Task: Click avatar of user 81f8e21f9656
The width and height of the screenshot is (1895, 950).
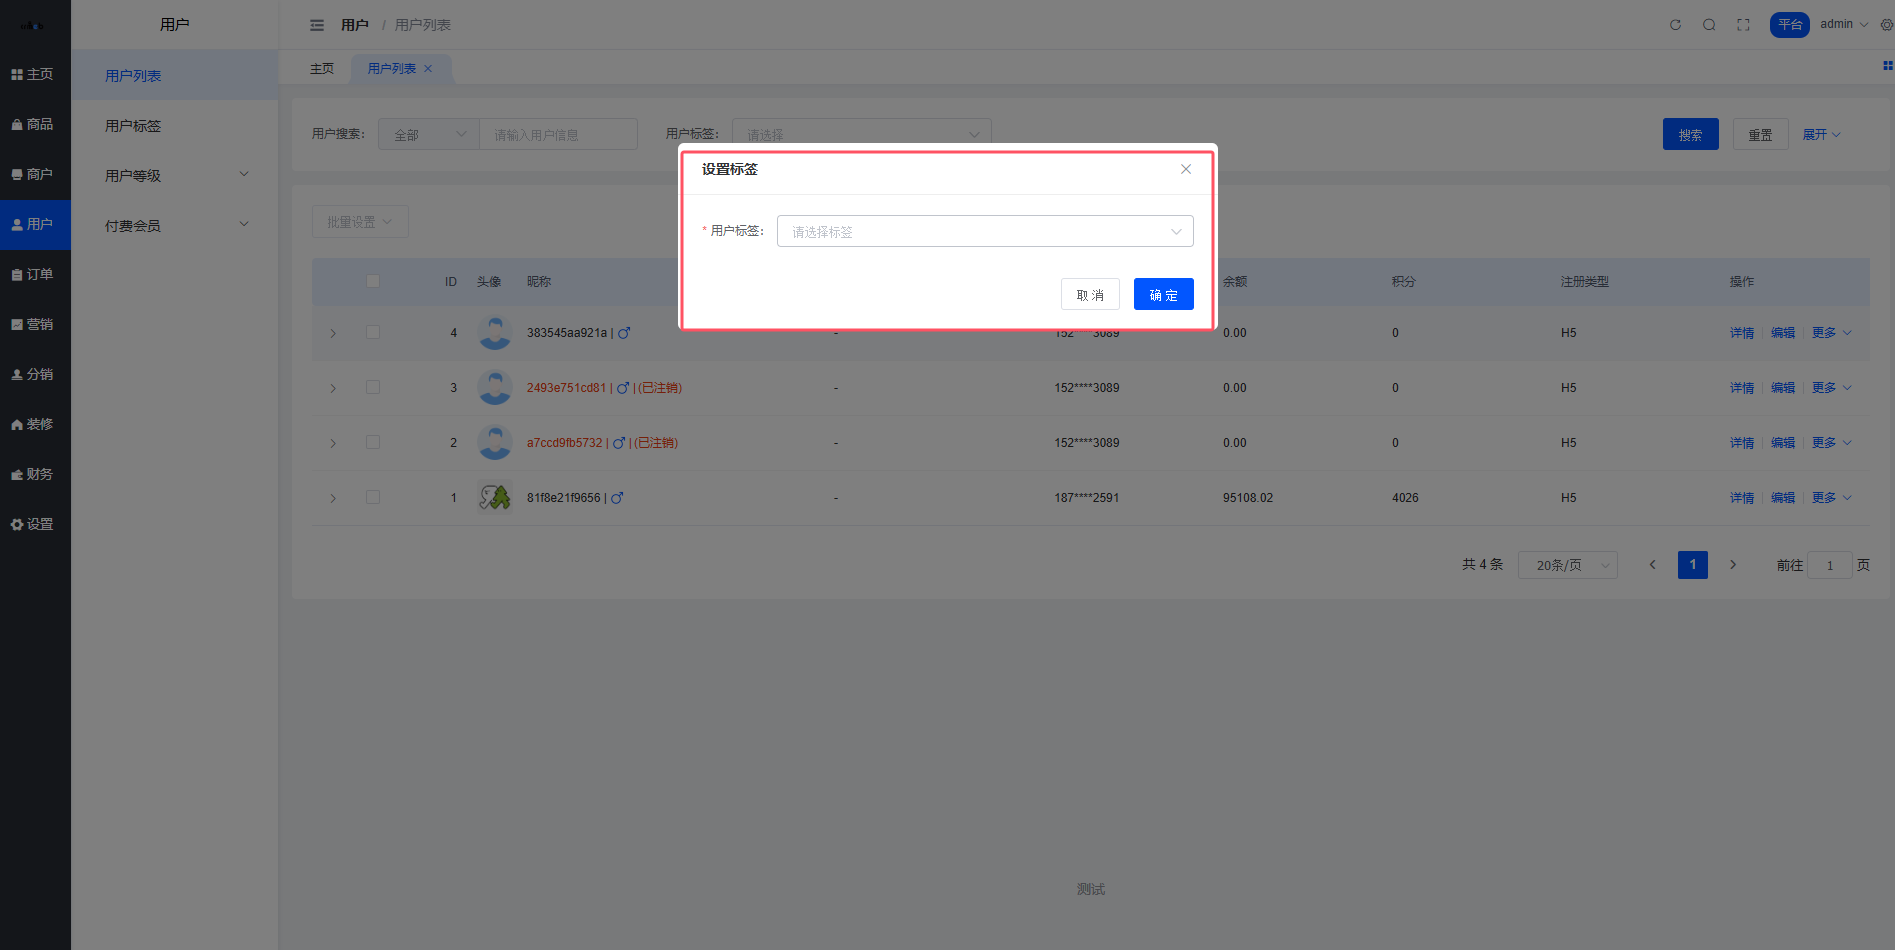Action: point(494,497)
